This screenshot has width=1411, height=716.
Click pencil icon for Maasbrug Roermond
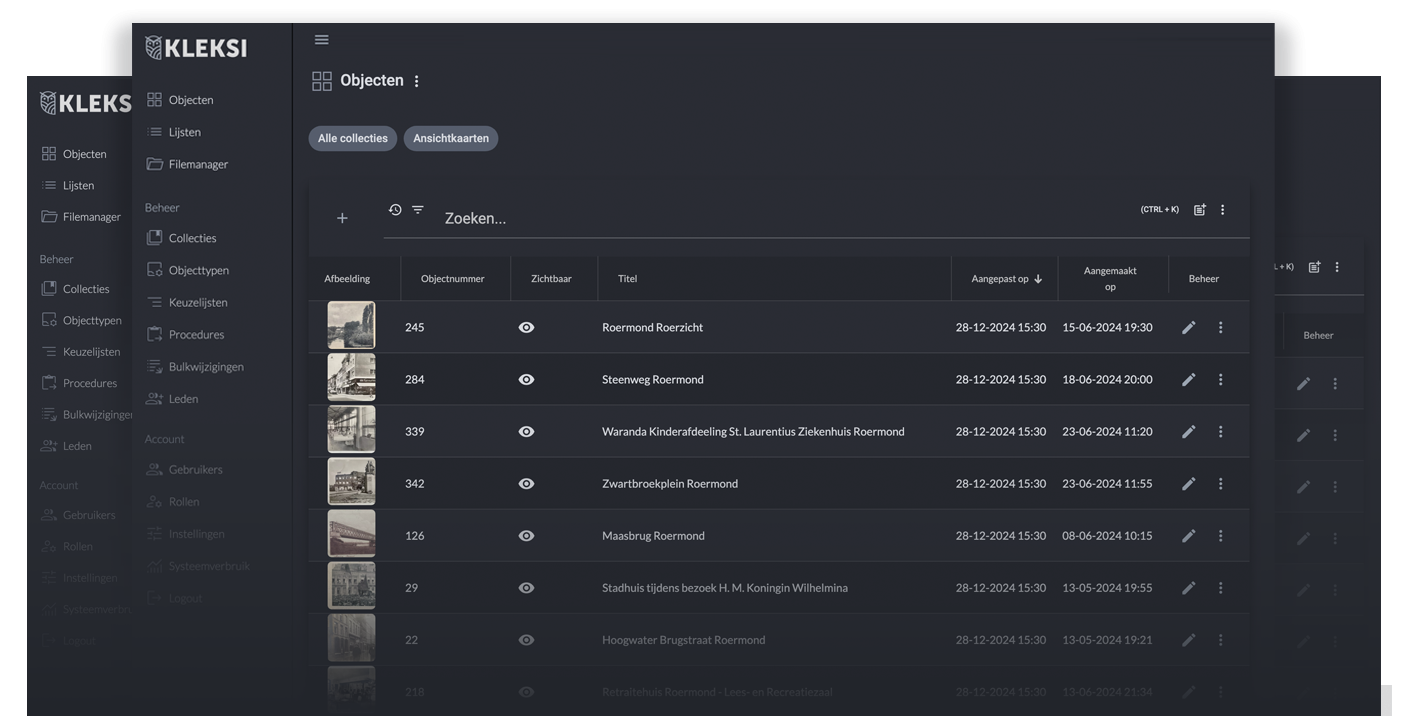(x=1188, y=536)
